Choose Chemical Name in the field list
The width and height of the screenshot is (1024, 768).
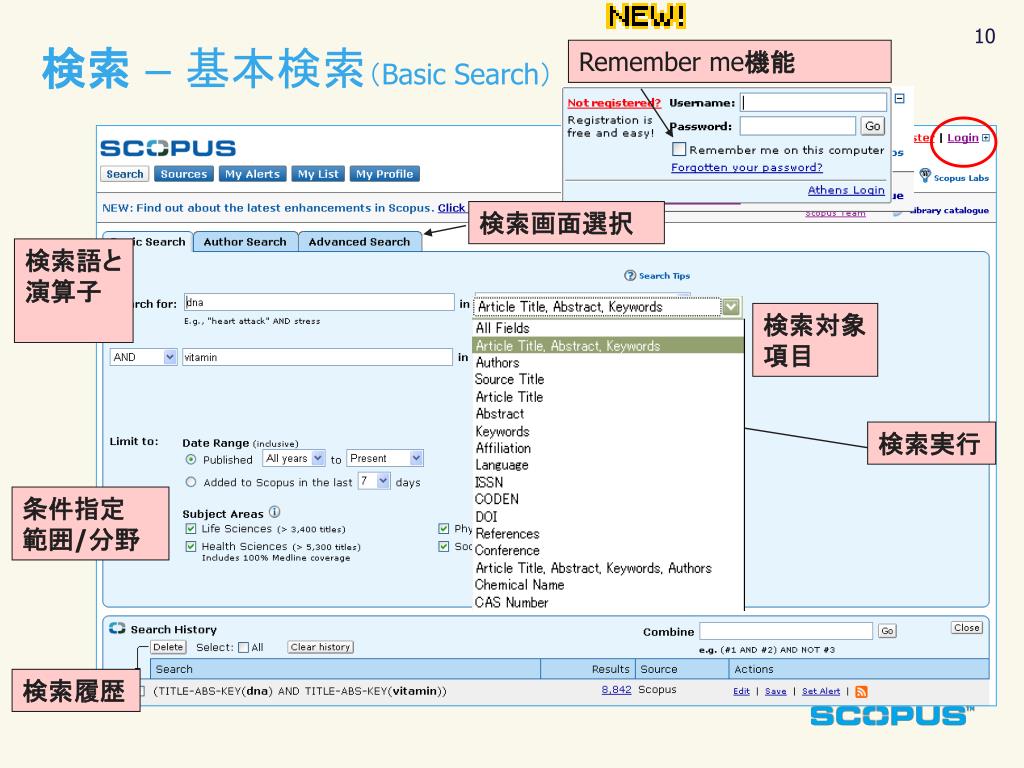click(519, 585)
